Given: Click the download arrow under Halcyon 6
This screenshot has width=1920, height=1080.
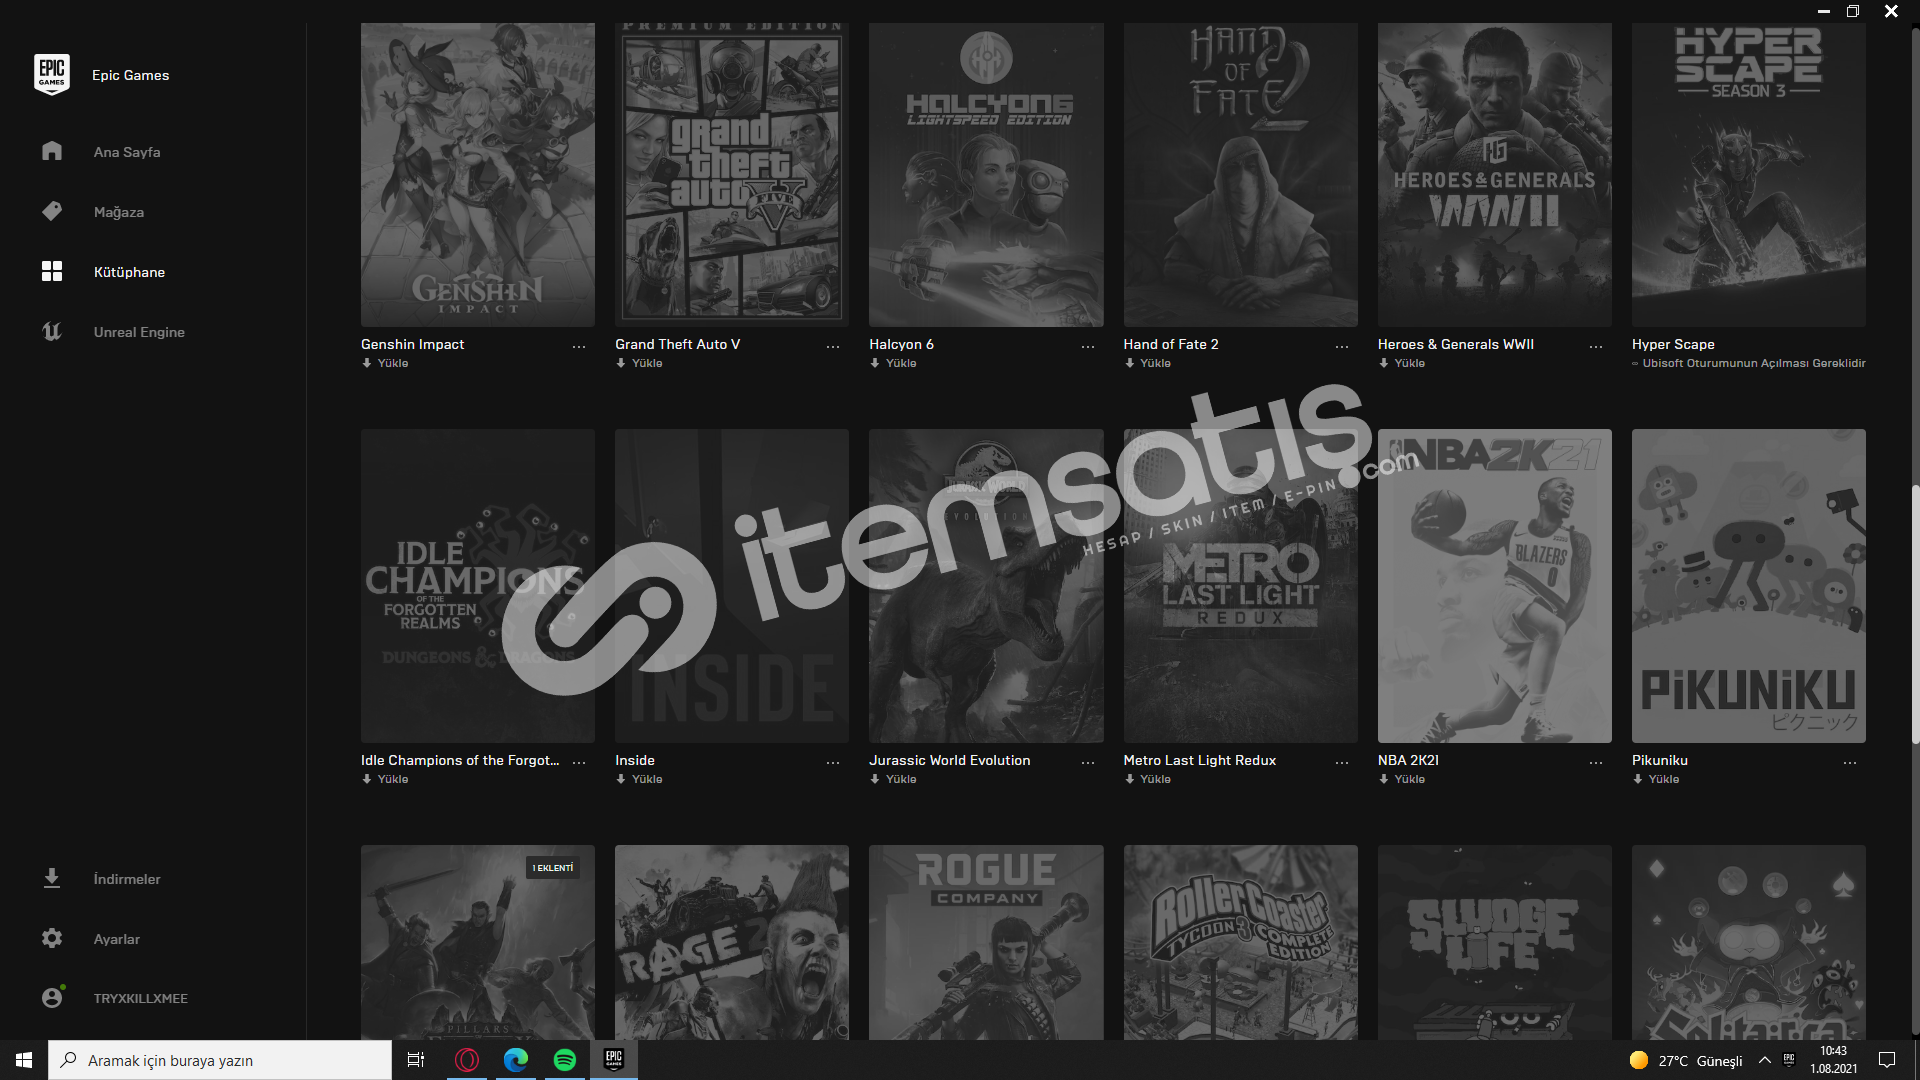Looking at the screenshot, I should tap(875, 363).
